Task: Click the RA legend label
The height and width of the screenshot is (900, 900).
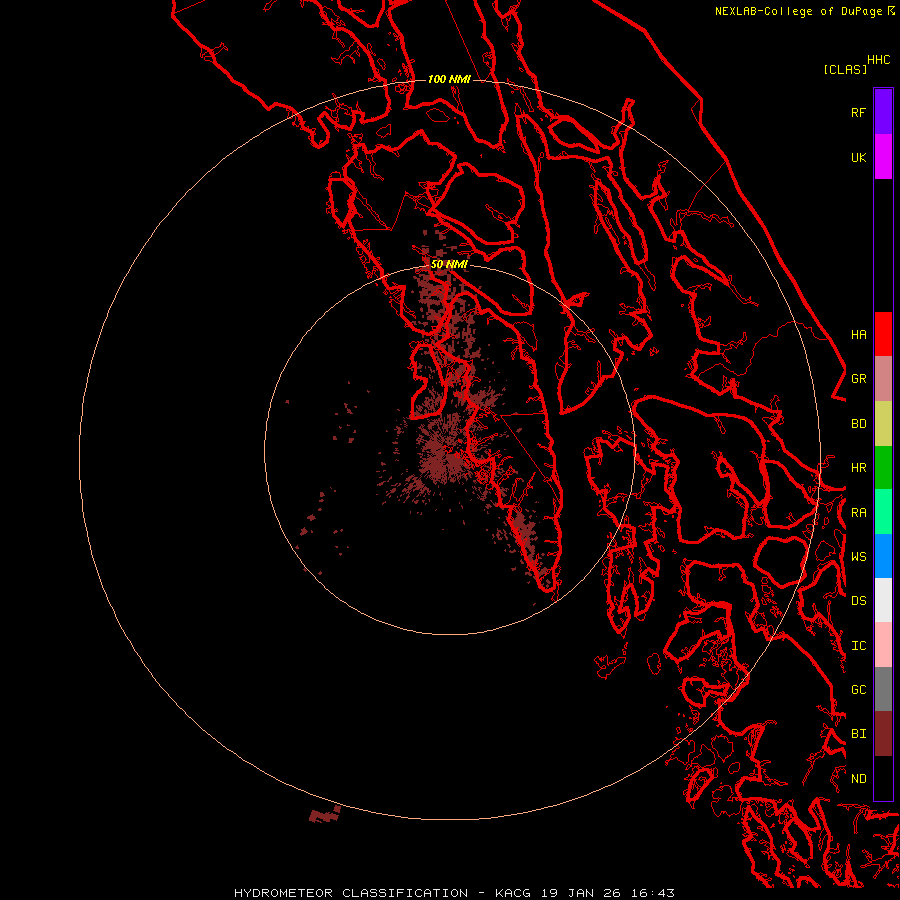Action: 858,513
